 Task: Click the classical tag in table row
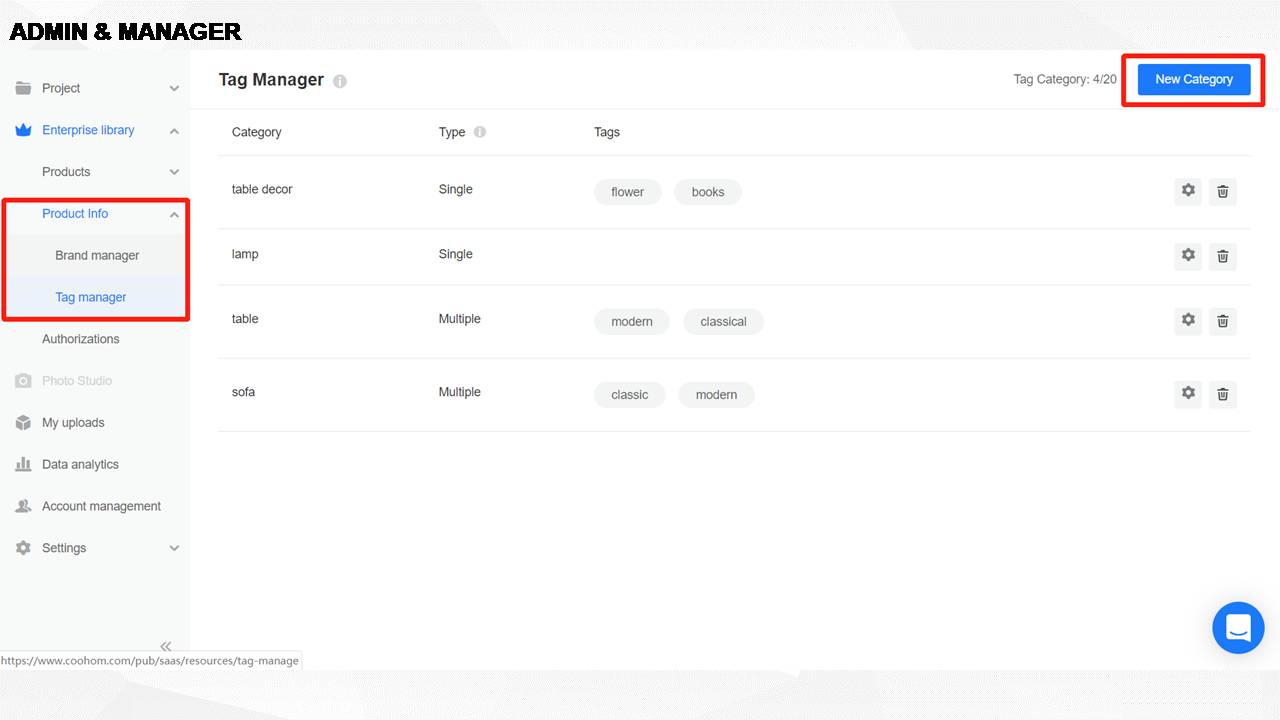tap(723, 322)
